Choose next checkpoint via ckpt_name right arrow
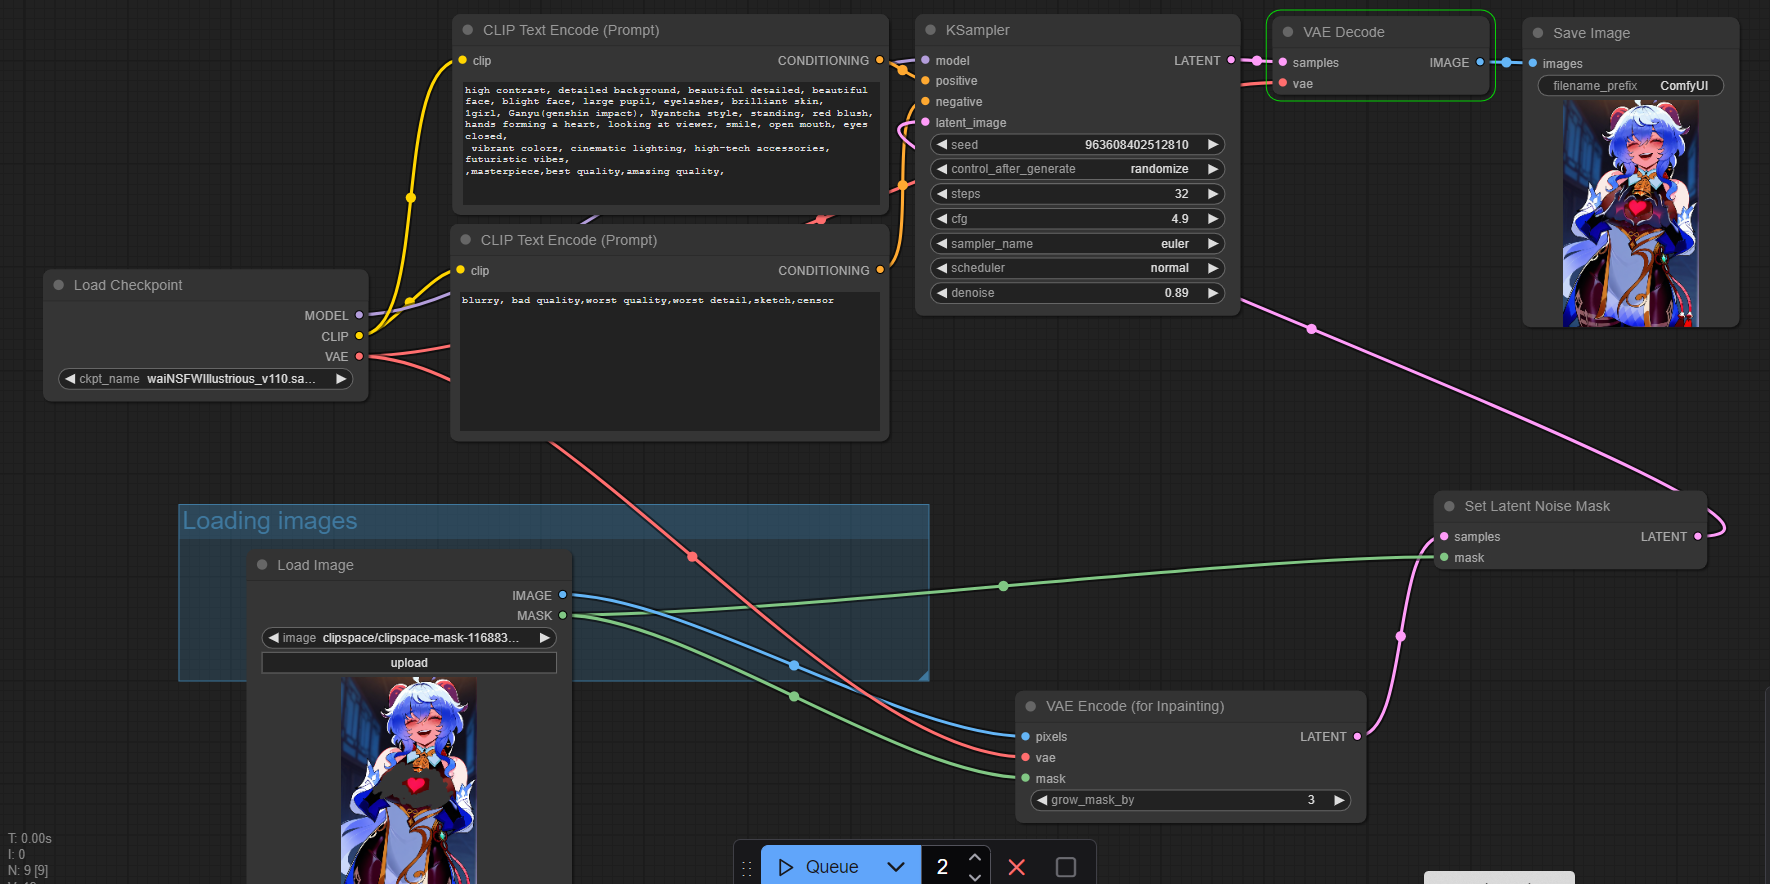Viewport: 1770px width, 884px height. [341, 379]
